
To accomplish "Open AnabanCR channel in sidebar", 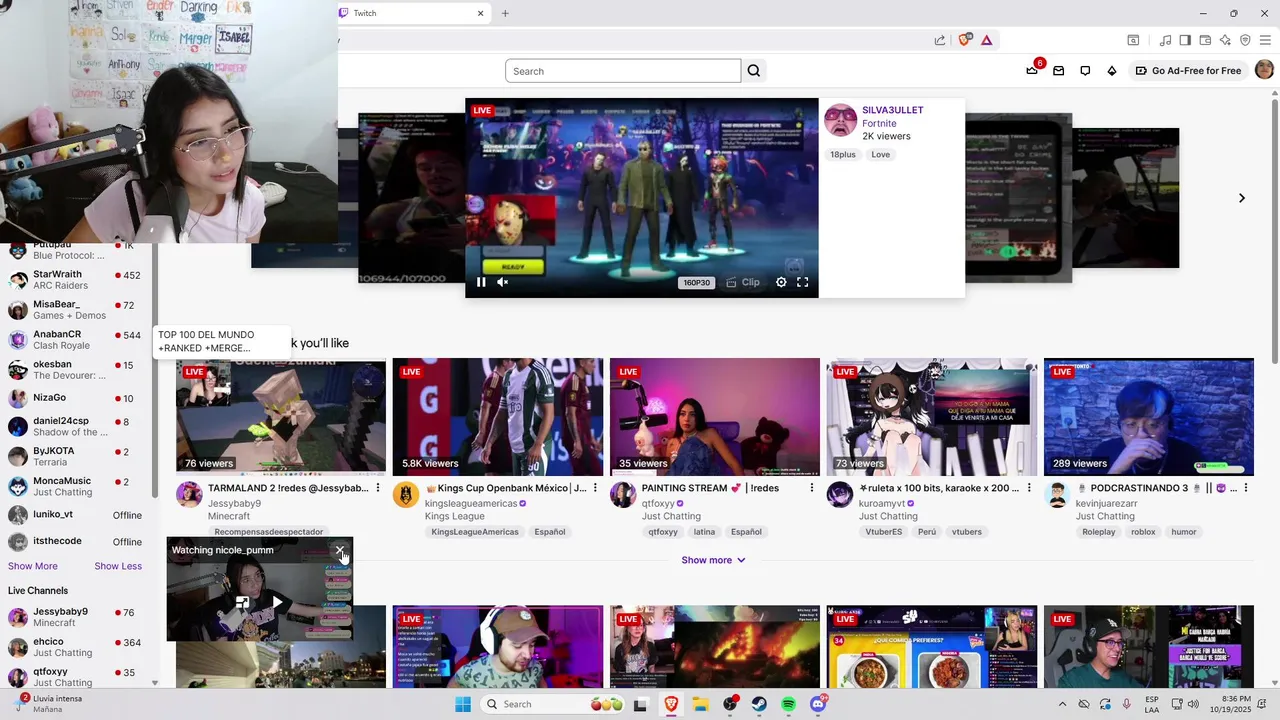I will [76, 340].
